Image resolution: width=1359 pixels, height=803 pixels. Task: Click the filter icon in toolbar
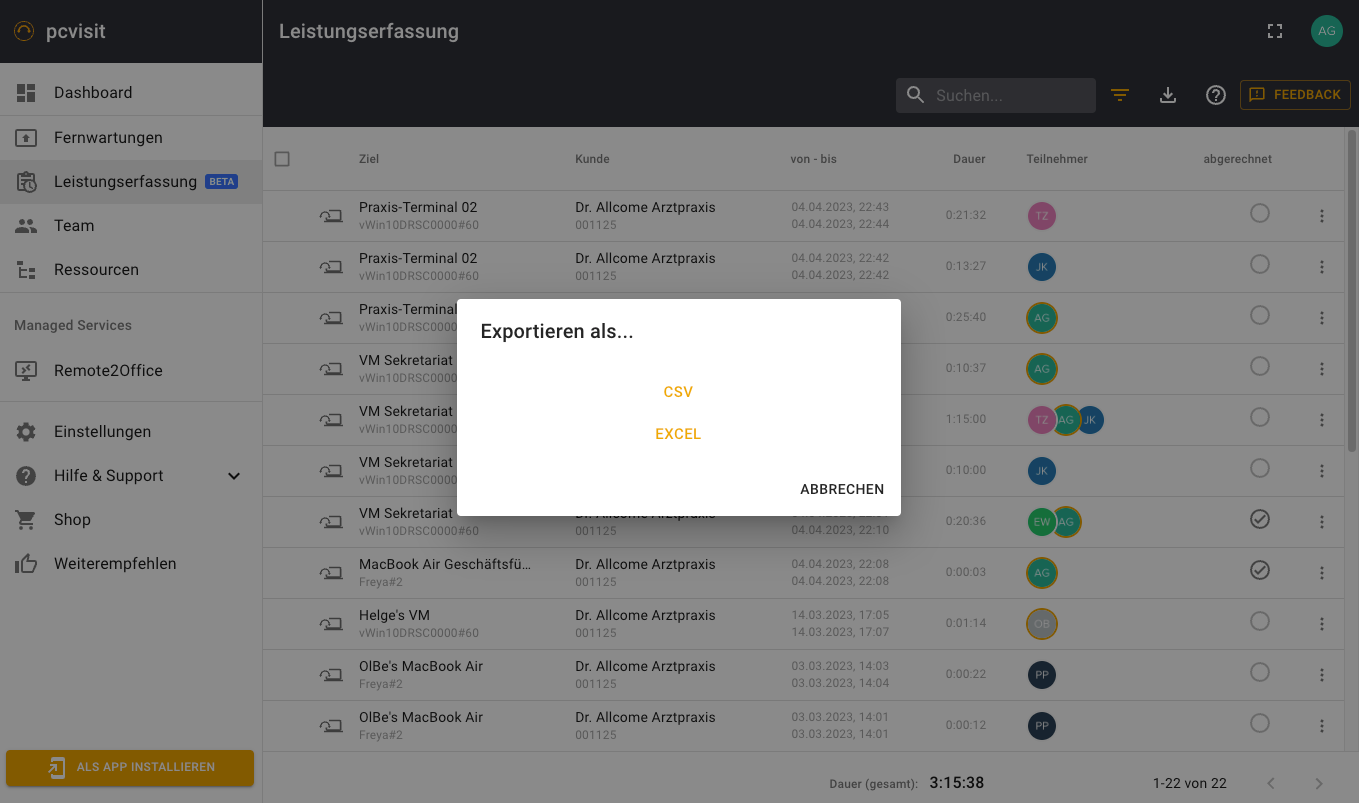click(1120, 95)
